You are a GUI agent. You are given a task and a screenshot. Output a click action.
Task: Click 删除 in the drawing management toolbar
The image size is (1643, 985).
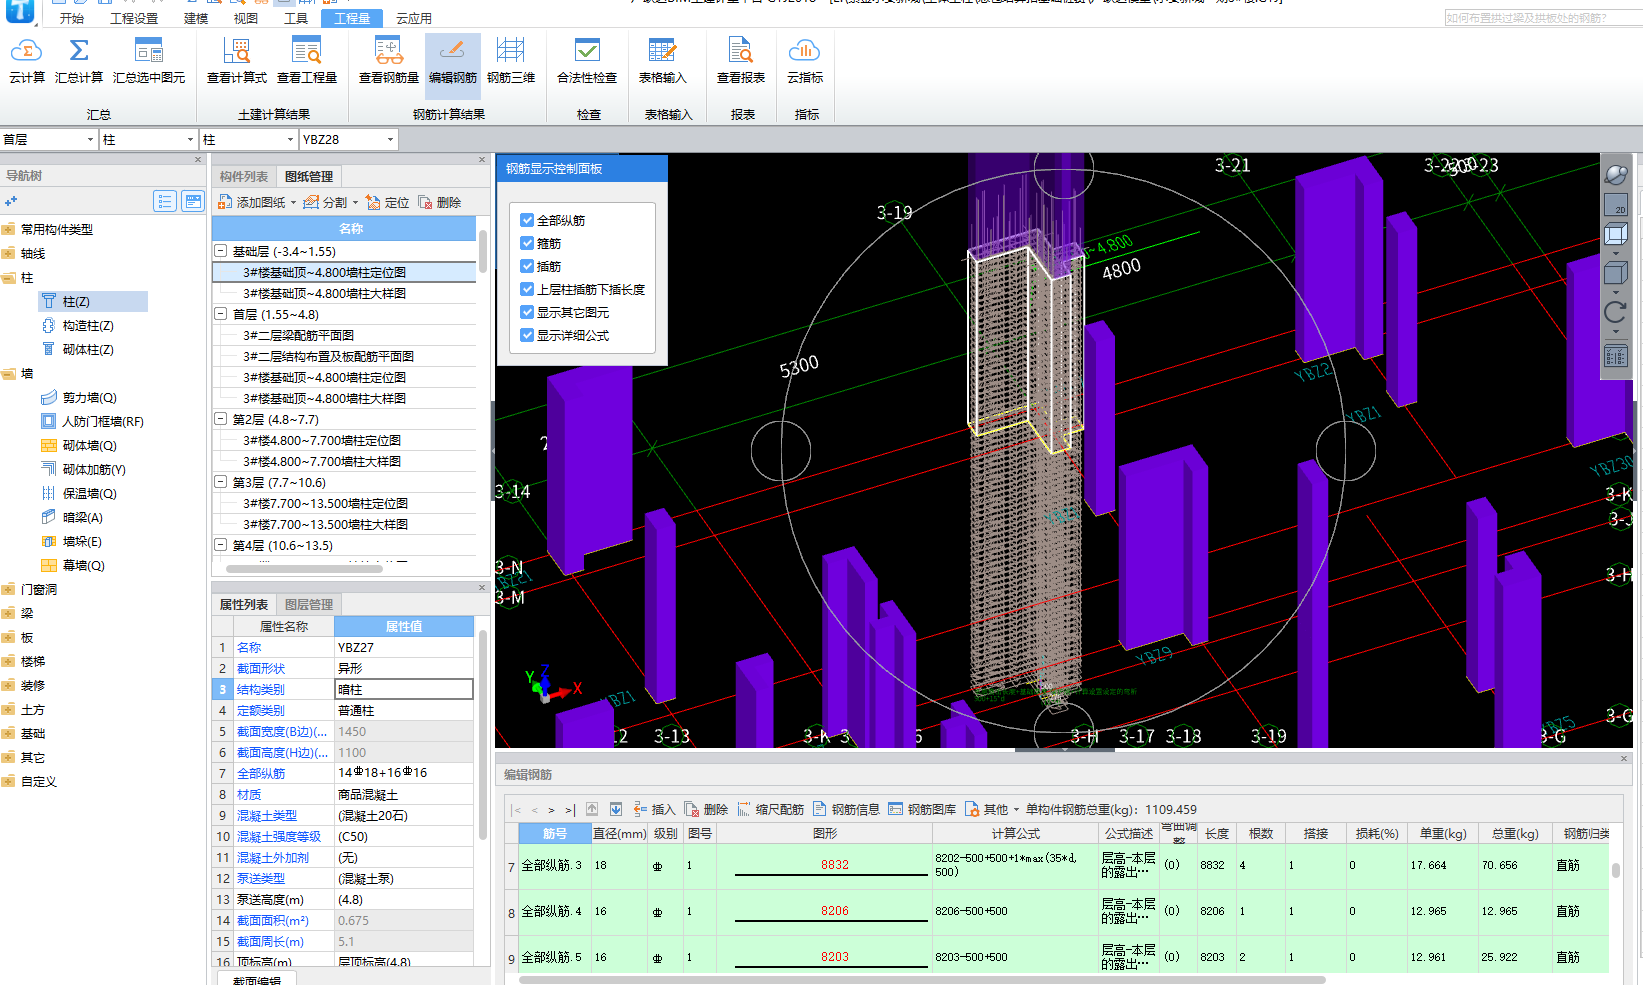440,202
